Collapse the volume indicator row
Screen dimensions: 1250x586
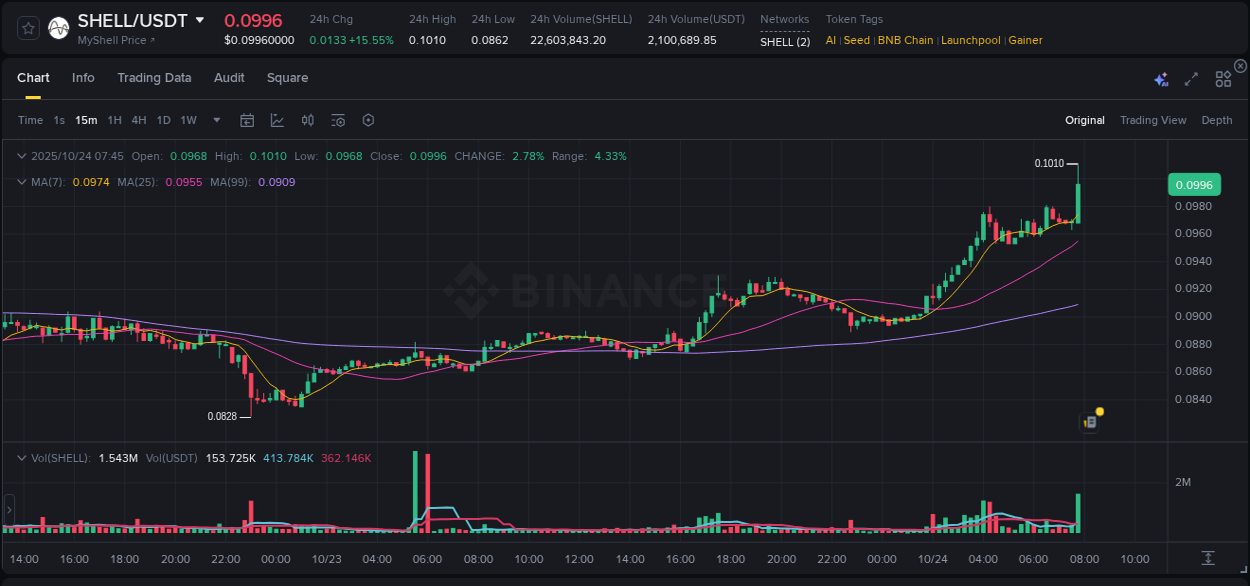[22, 457]
